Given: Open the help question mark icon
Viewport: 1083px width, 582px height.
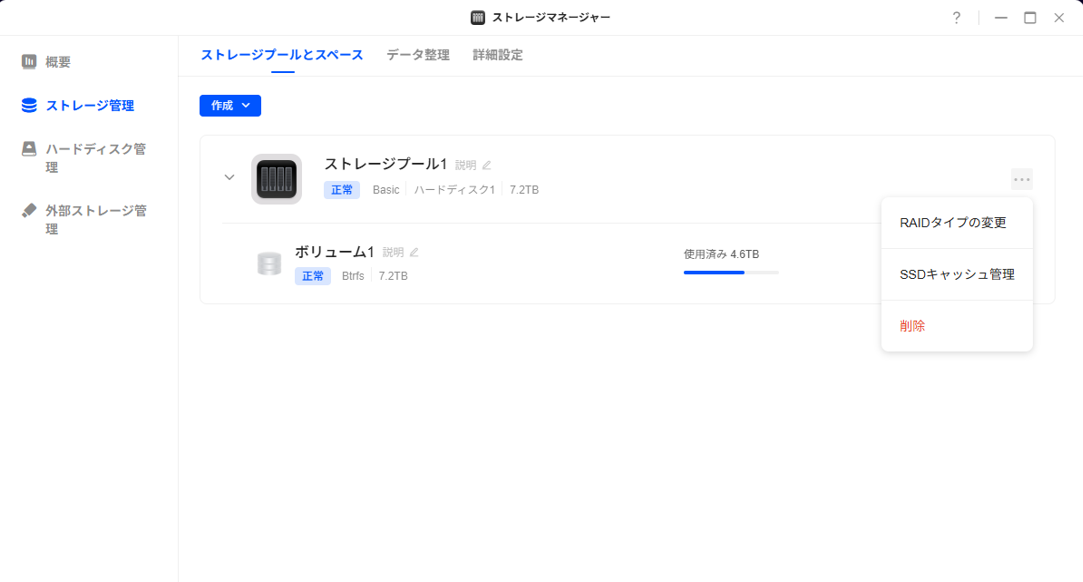Looking at the screenshot, I should (x=957, y=18).
